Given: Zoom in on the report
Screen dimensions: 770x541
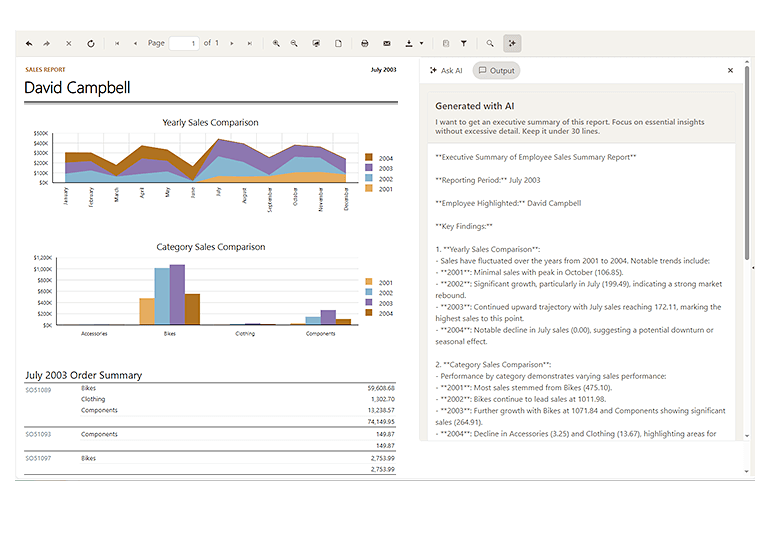Looking at the screenshot, I should point(277,44).
